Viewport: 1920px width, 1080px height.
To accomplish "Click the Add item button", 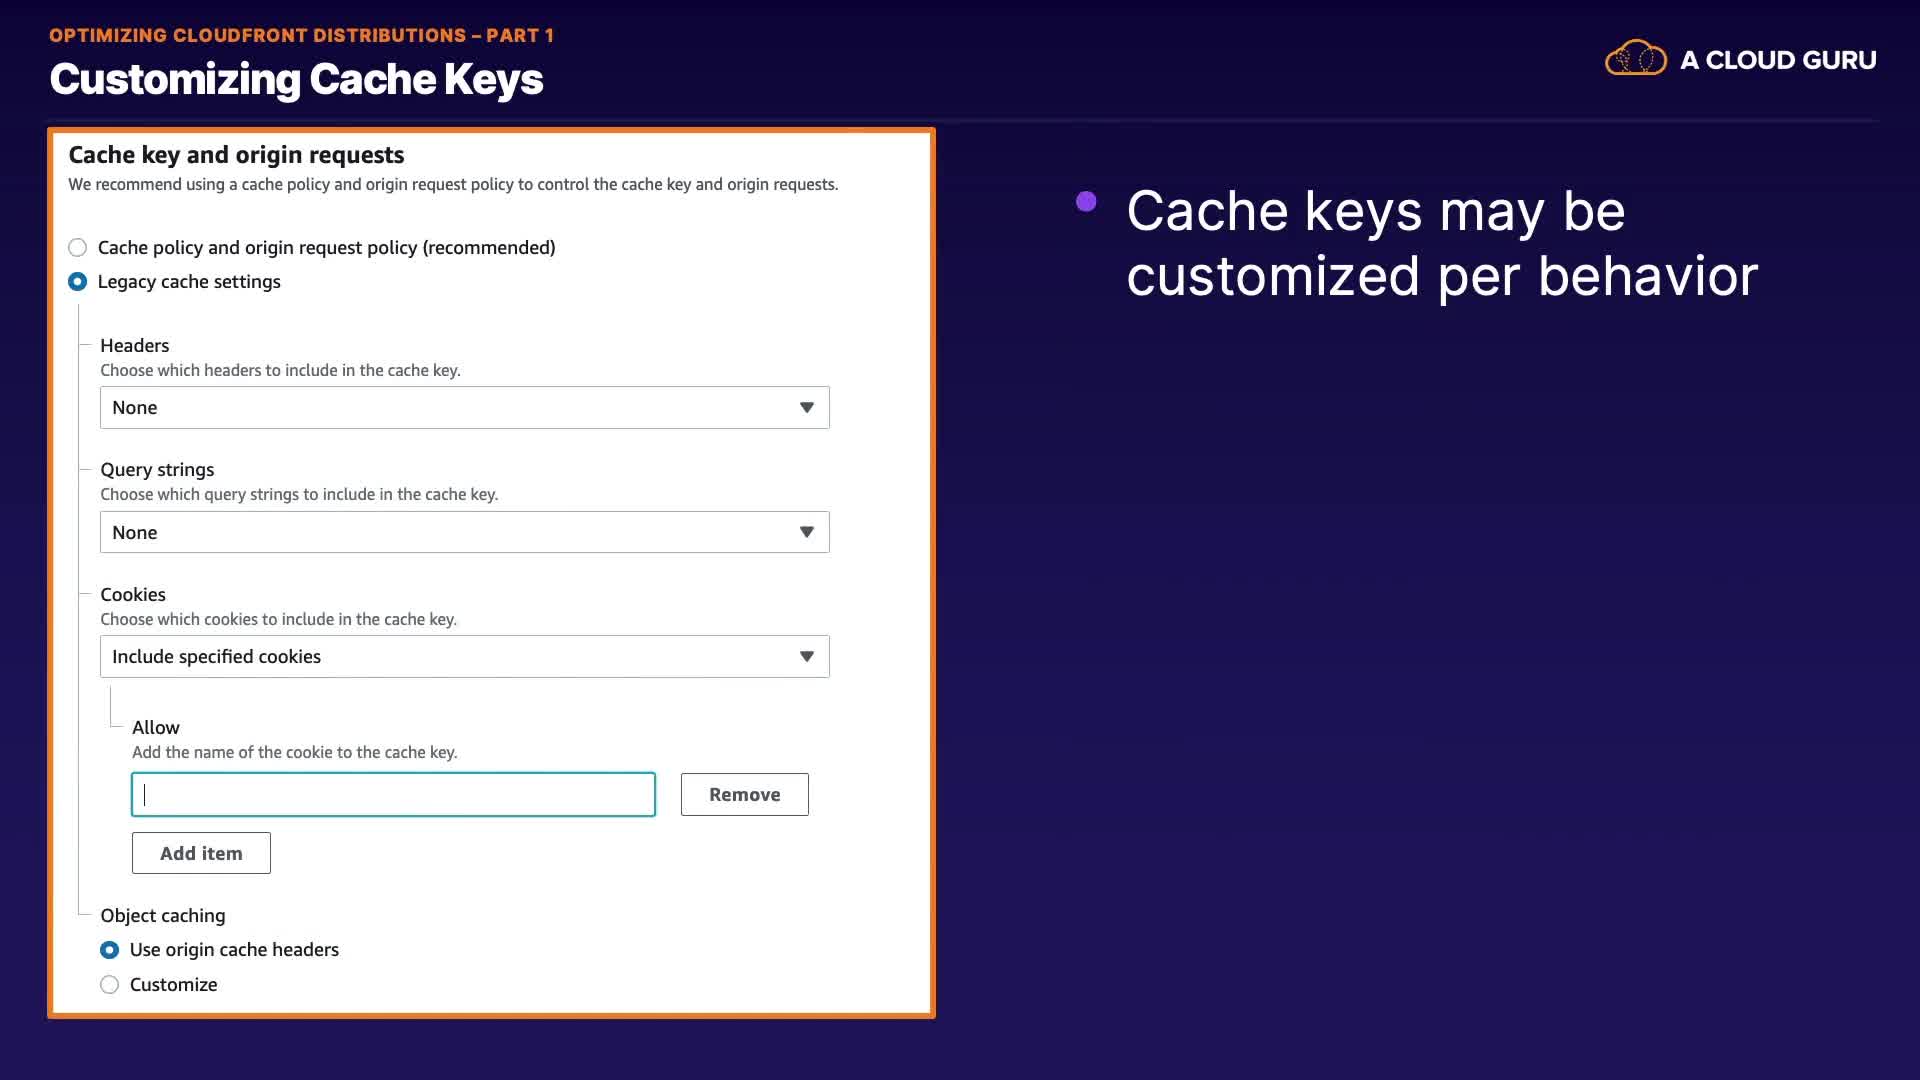I will (x=201, y=853).
